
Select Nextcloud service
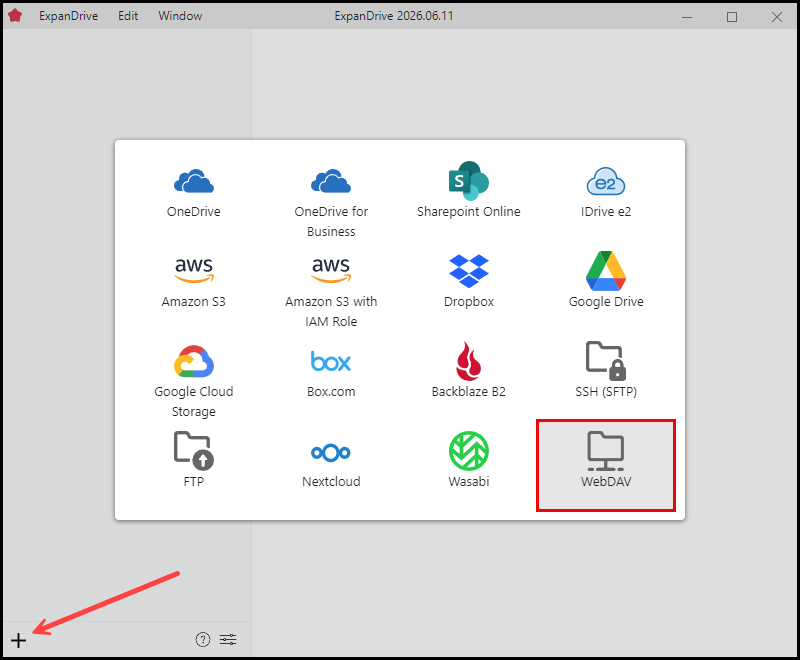pyautogui.click(x=331, y=464)
